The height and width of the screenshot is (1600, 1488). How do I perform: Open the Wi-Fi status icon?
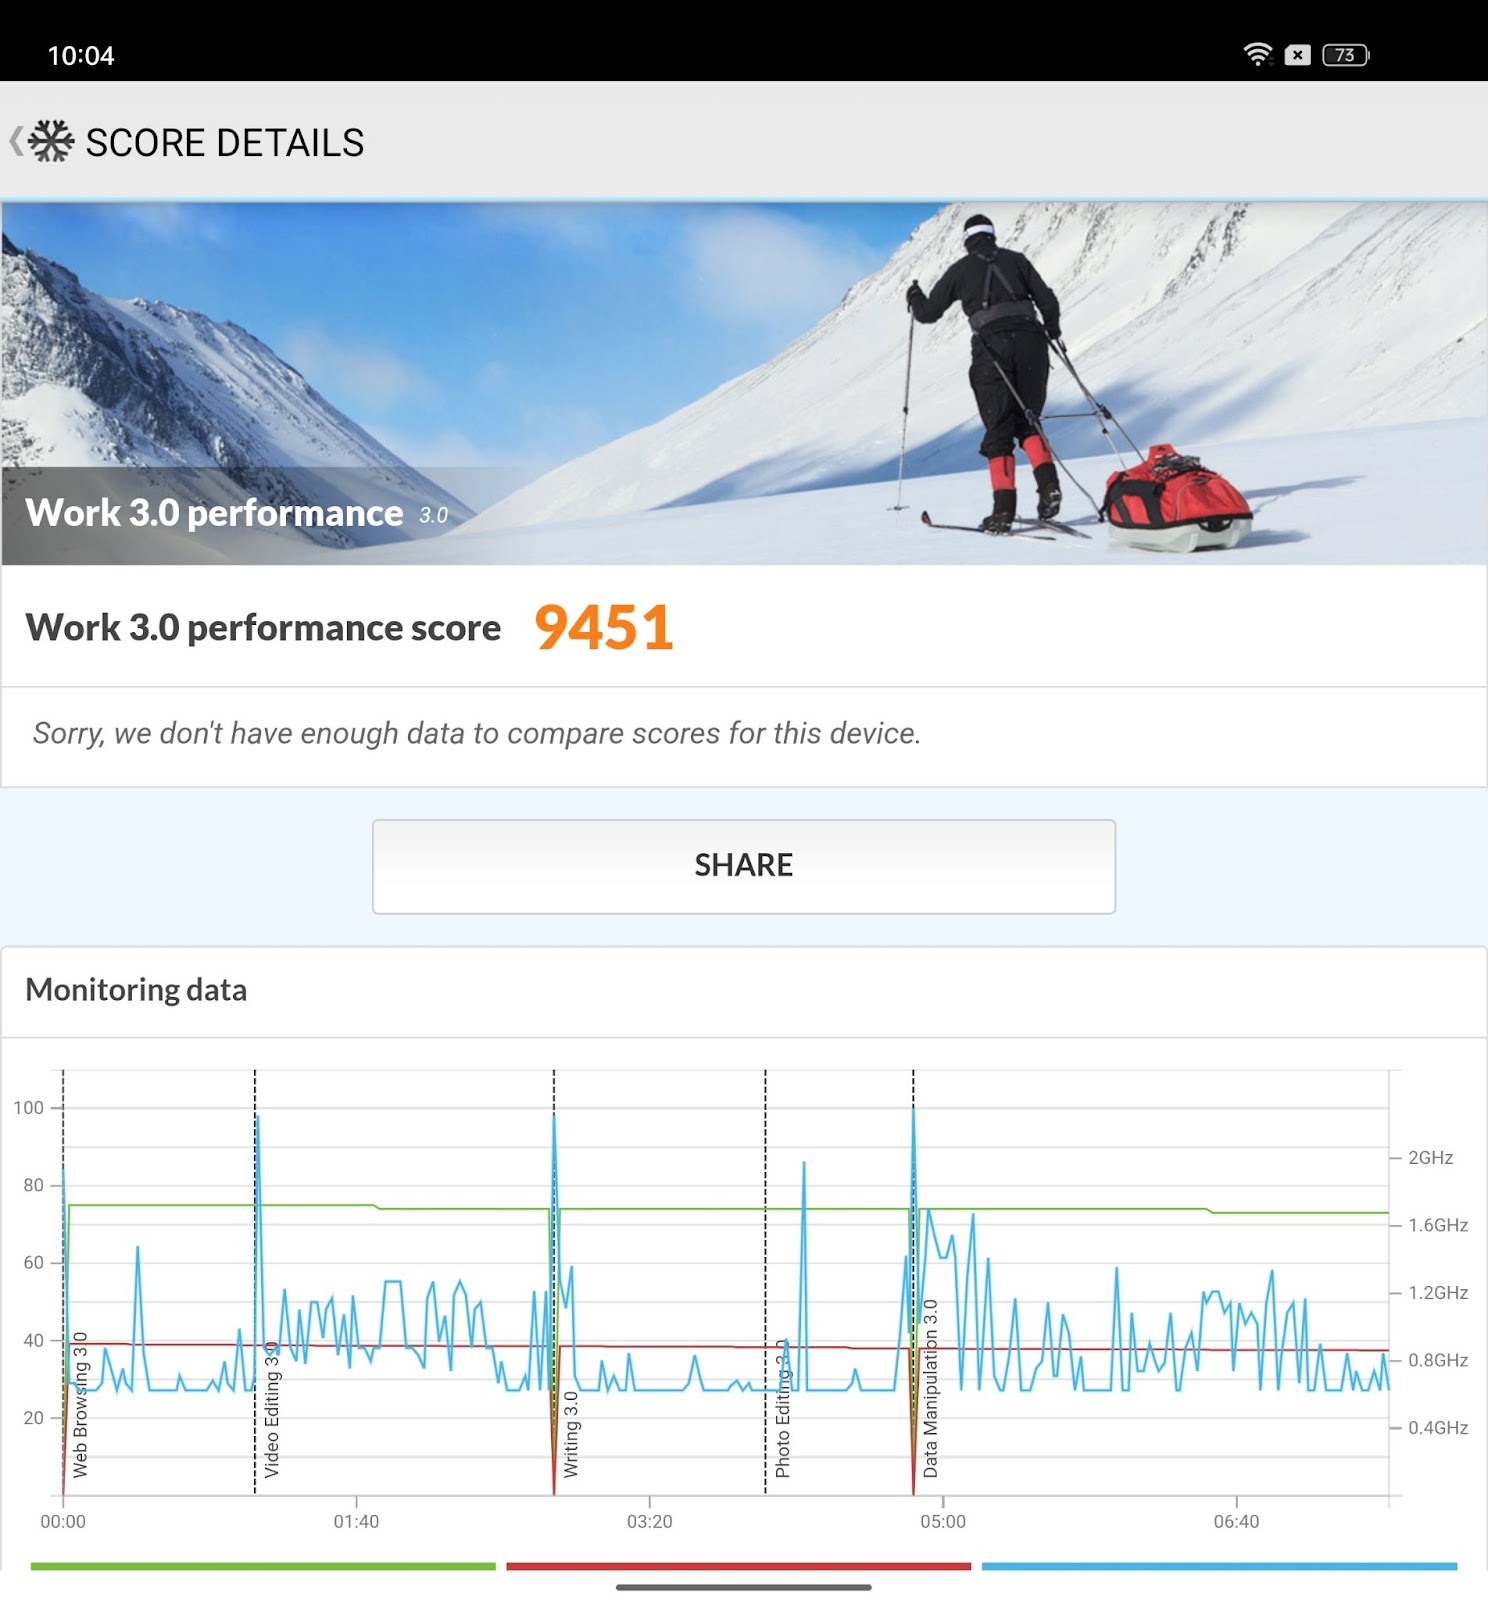click(x=1257, y=55)
